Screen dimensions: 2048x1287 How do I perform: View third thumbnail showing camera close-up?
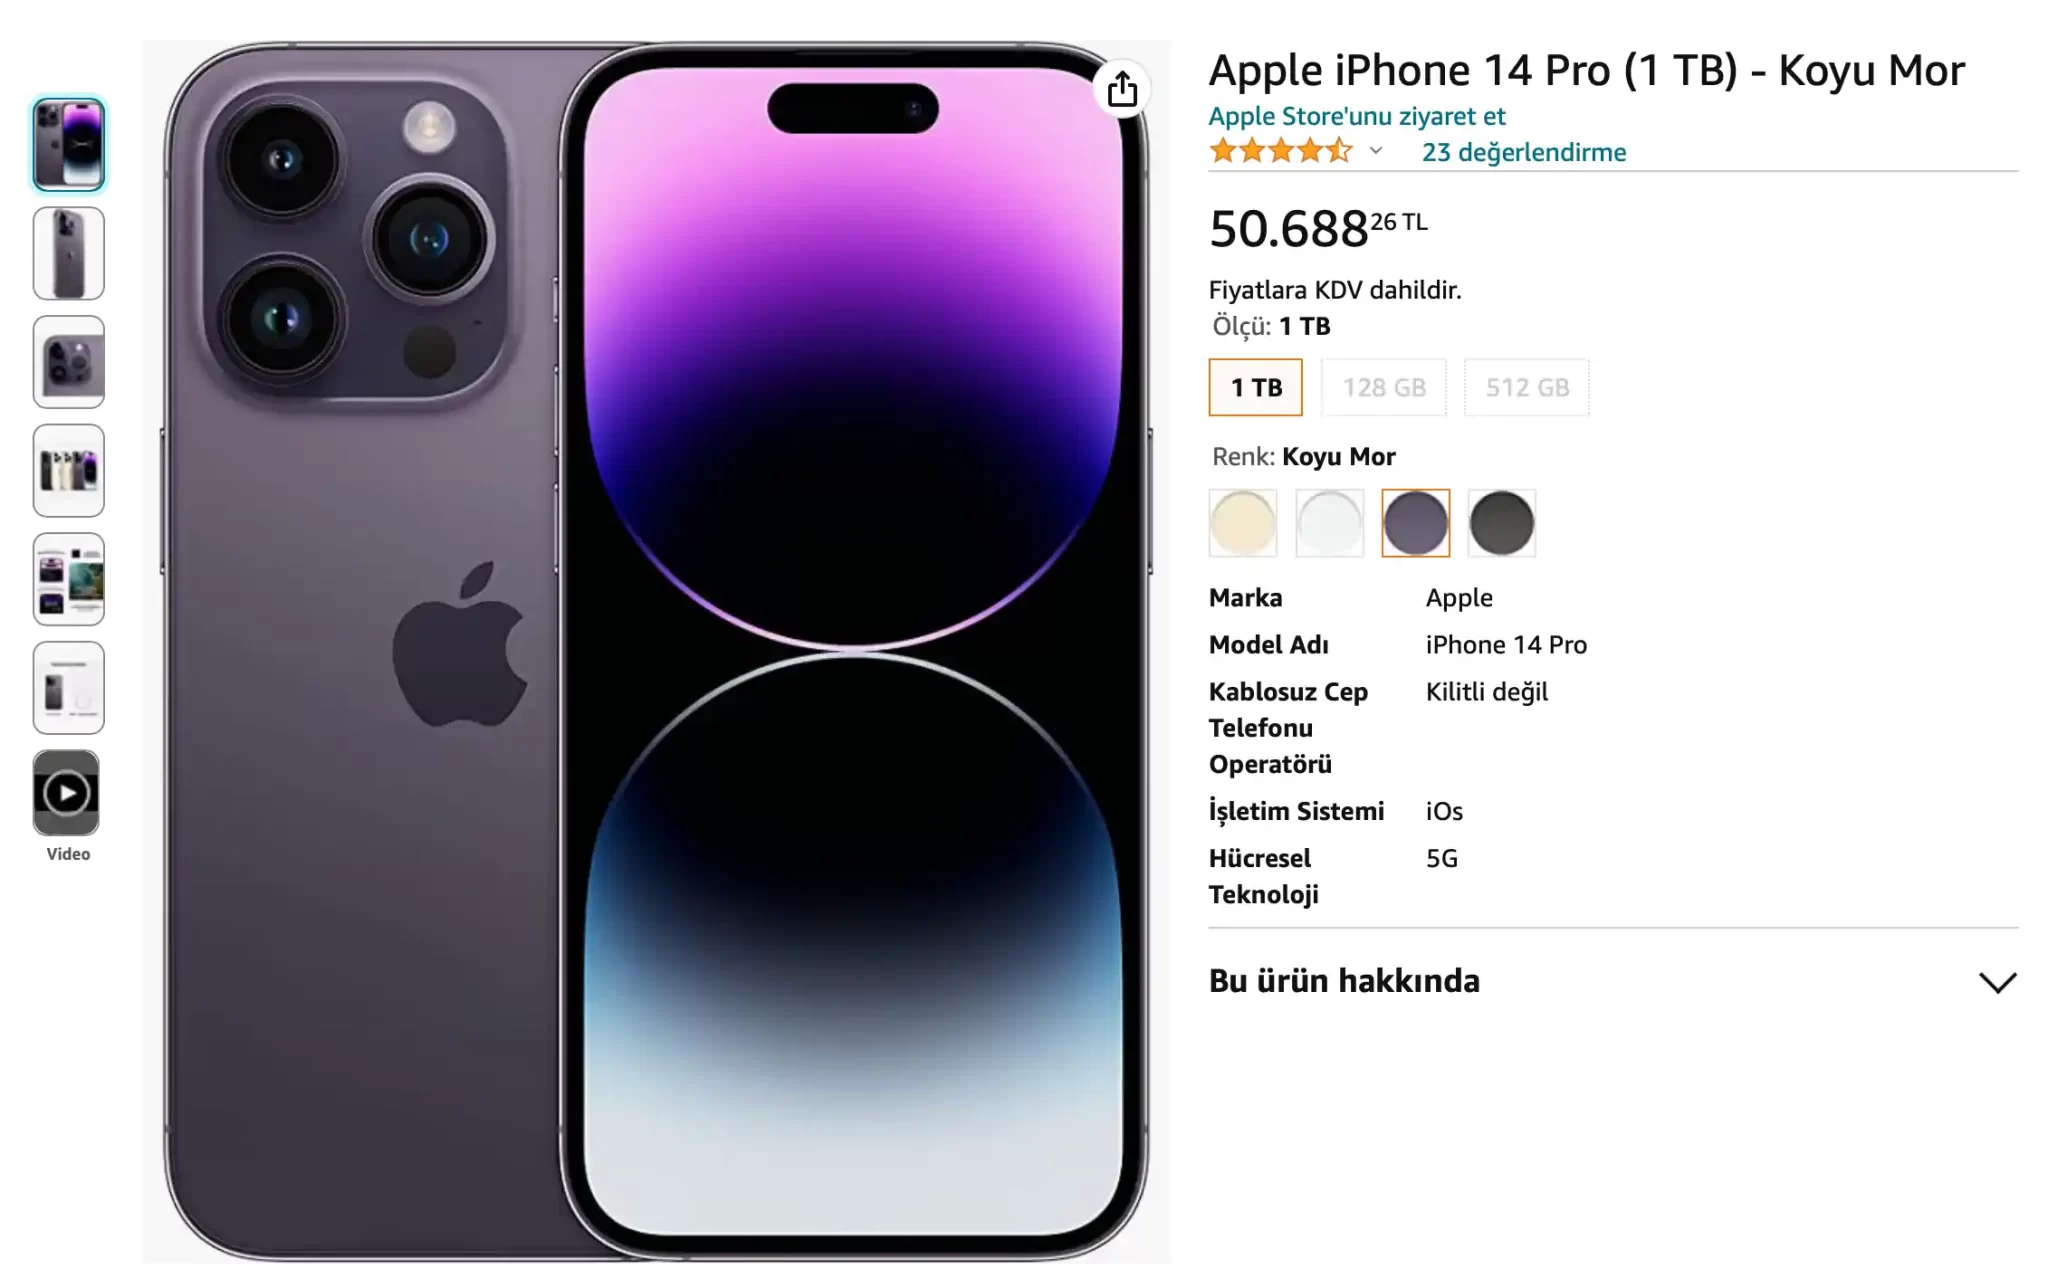coord(68,362)
